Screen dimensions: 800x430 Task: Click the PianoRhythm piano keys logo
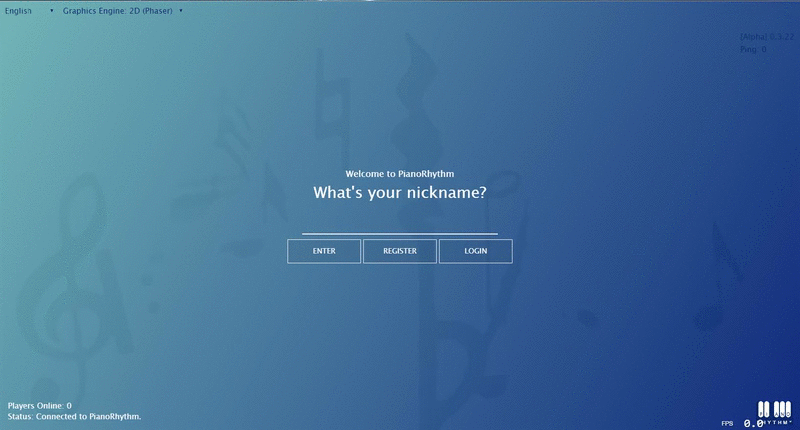coord(774,412)
